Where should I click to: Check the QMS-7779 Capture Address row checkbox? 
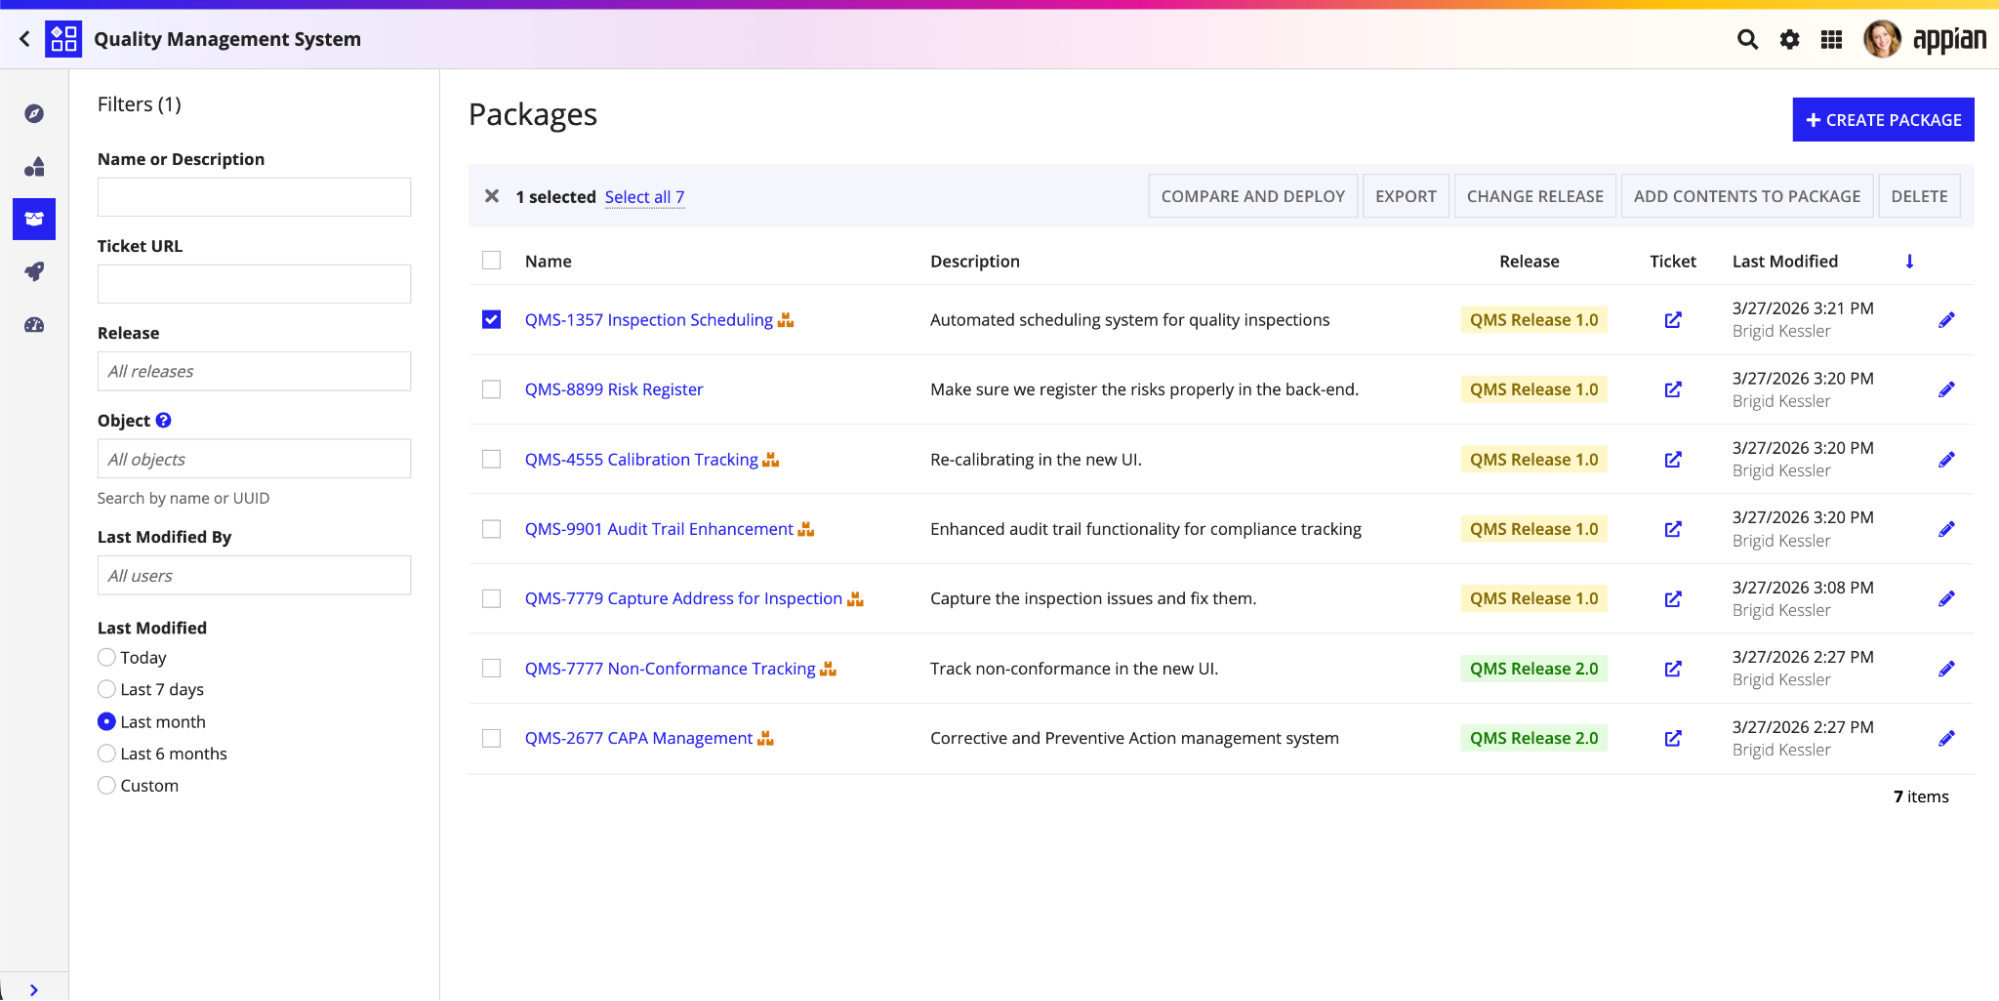tap(491, 598)
